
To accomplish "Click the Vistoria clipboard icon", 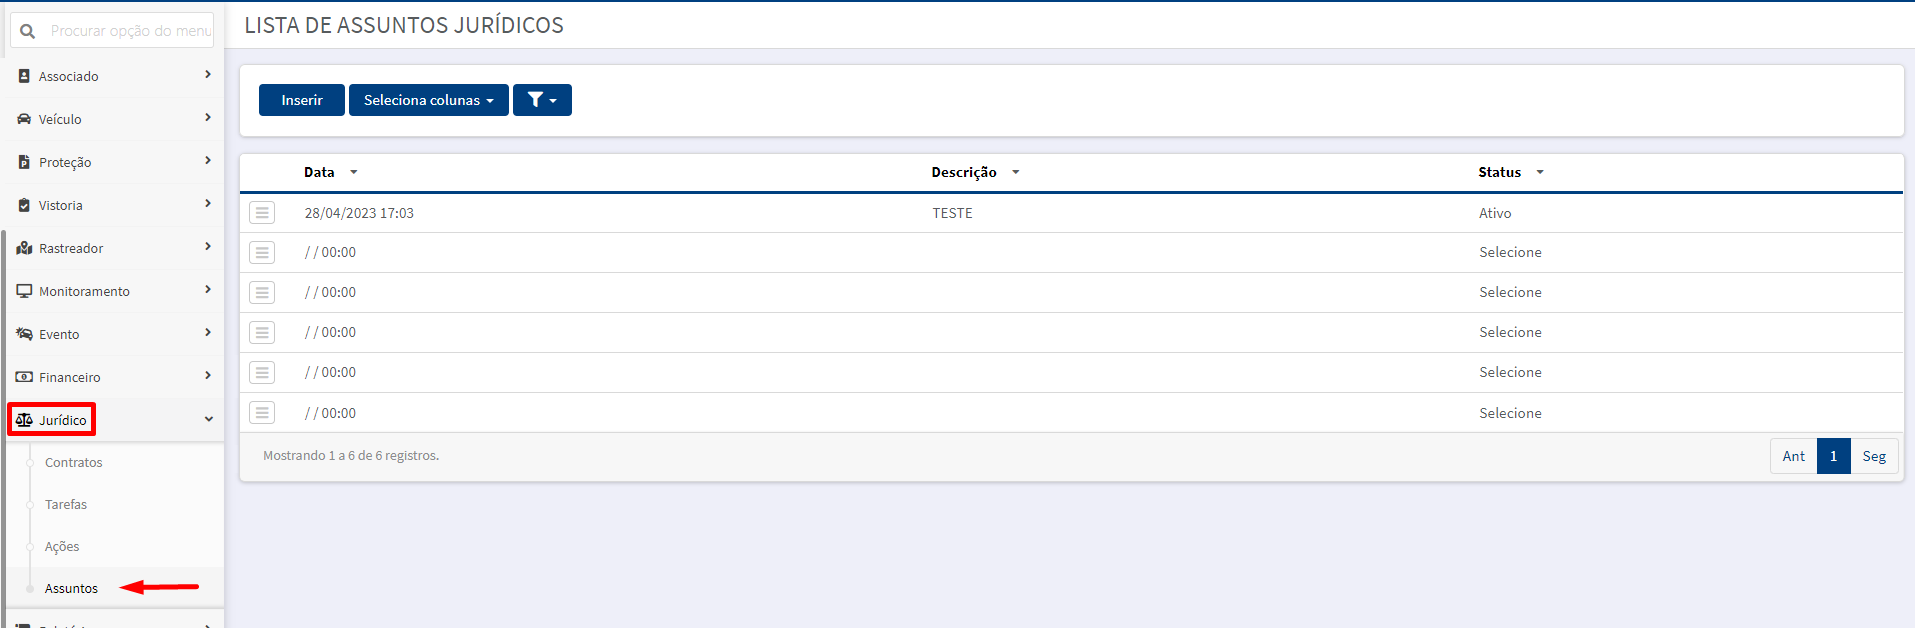I will coord(24,205).
